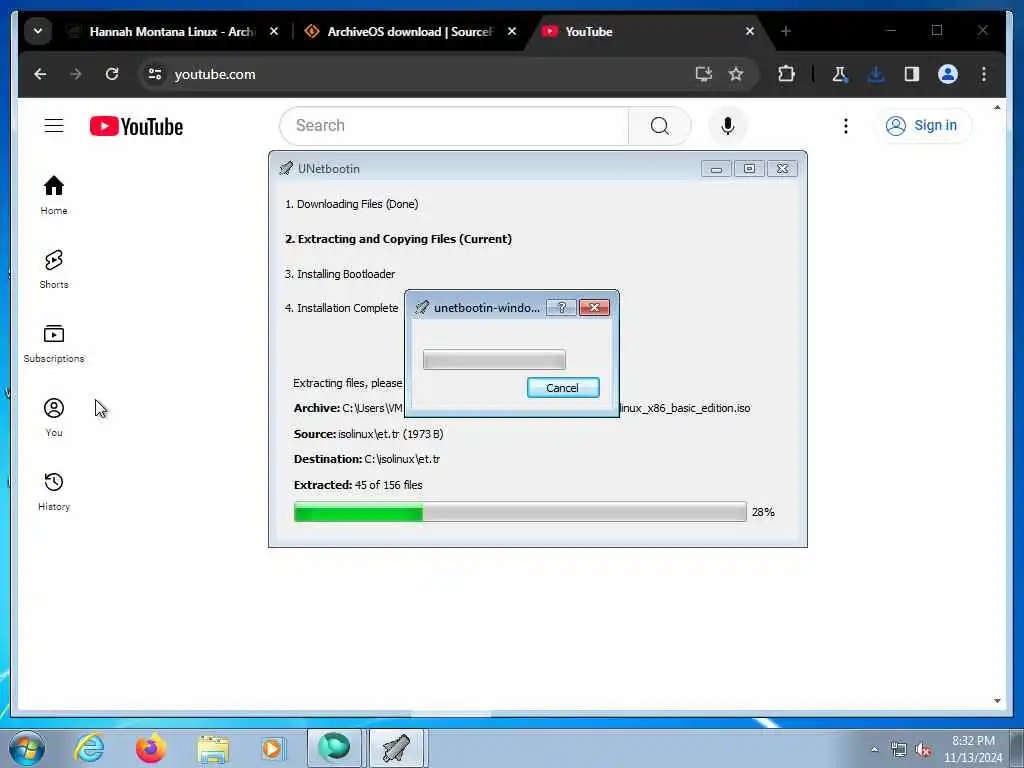Image resolution: width=1024 pixels, height=768 pixels.
Task: Open Chrome three-dot menu
Action: (984, 74)
